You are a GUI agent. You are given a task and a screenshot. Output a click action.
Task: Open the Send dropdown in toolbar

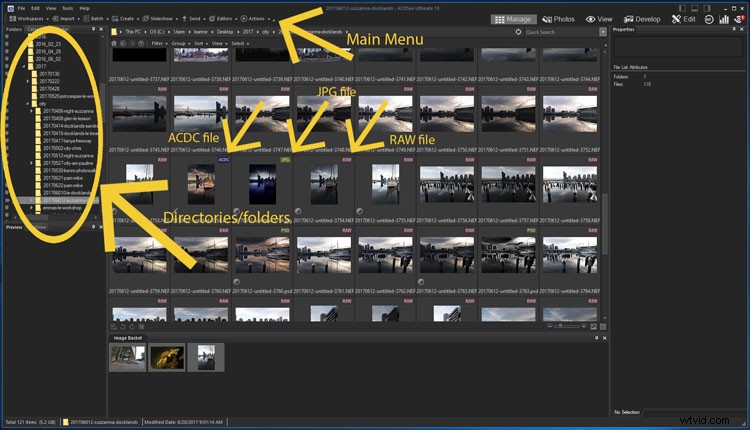pyautogui.click(x=193, y=19)
